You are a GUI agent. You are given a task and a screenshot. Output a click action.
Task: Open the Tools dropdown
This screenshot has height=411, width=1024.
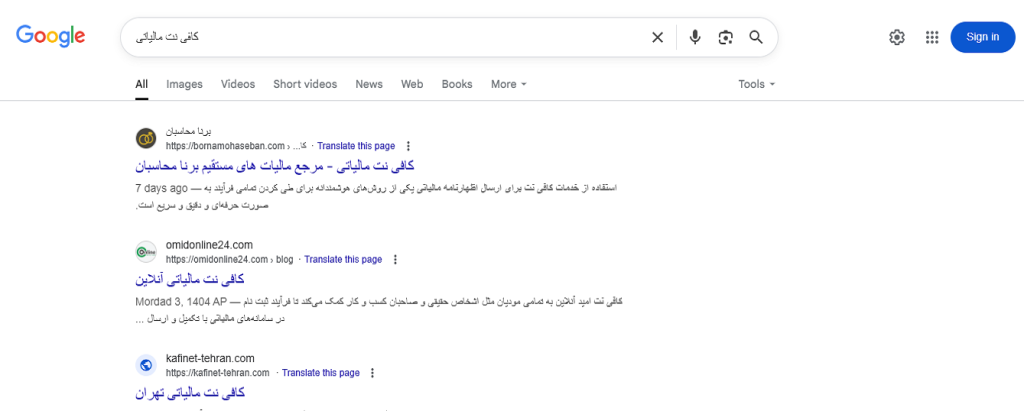click(x=756, y=84)
